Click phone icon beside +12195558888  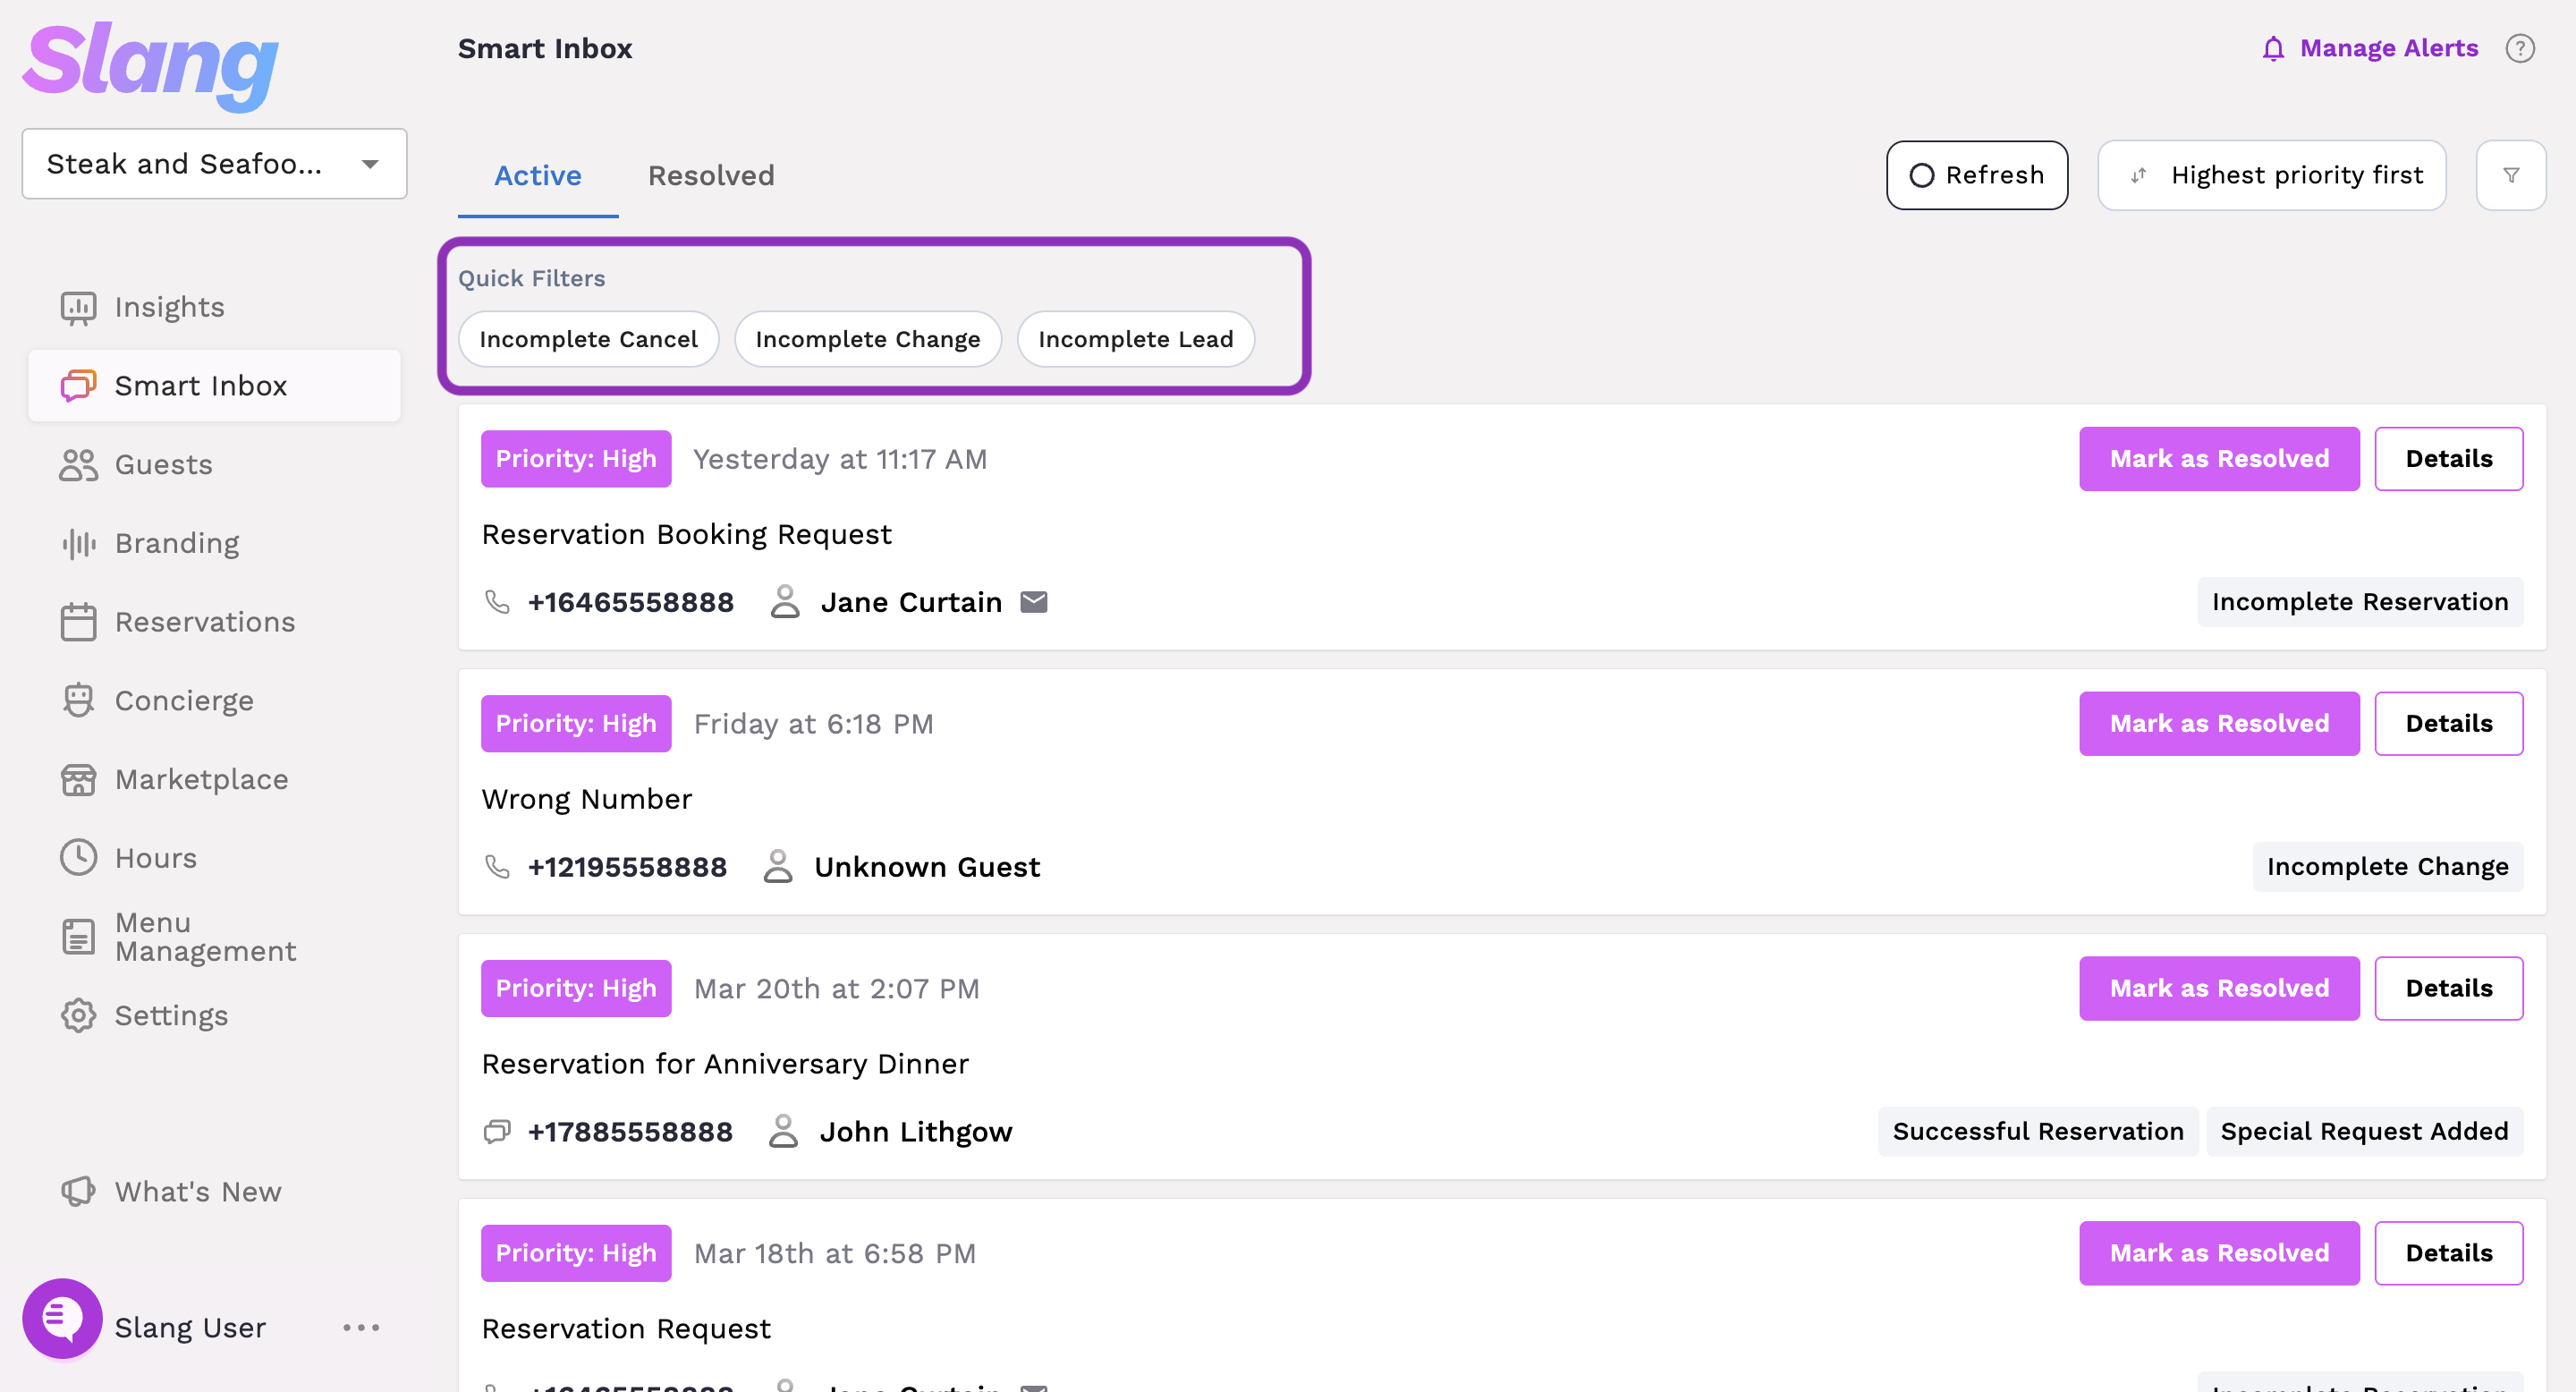497,867
